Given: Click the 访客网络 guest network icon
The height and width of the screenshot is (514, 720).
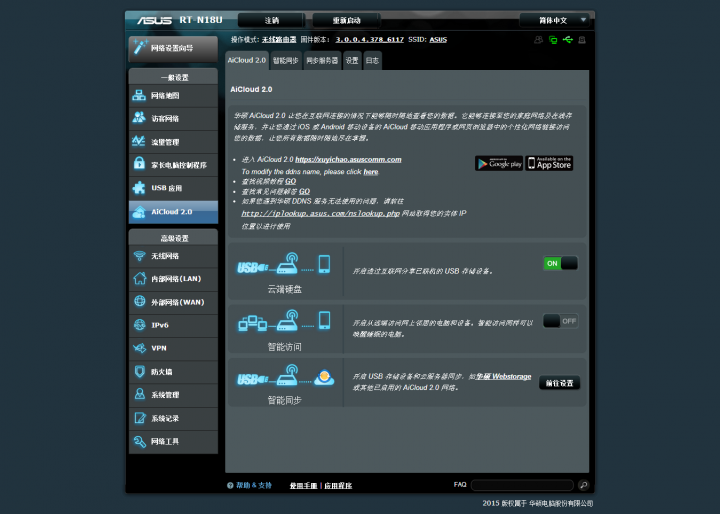Looking at the screenshot, I should point(139,118).
